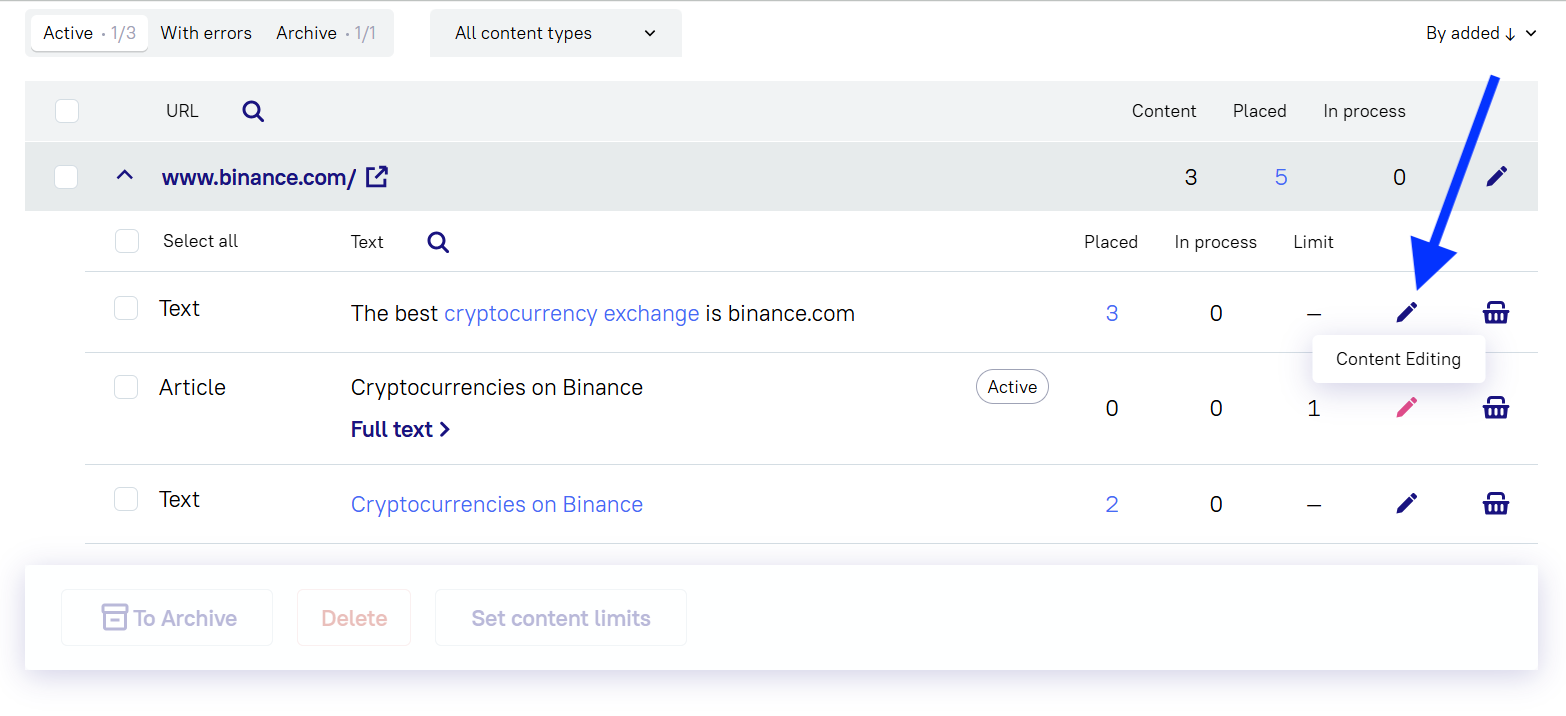Click the Content Editing tooltip
This screenshot has height=716, width=1566.
tap(1398, 359)
